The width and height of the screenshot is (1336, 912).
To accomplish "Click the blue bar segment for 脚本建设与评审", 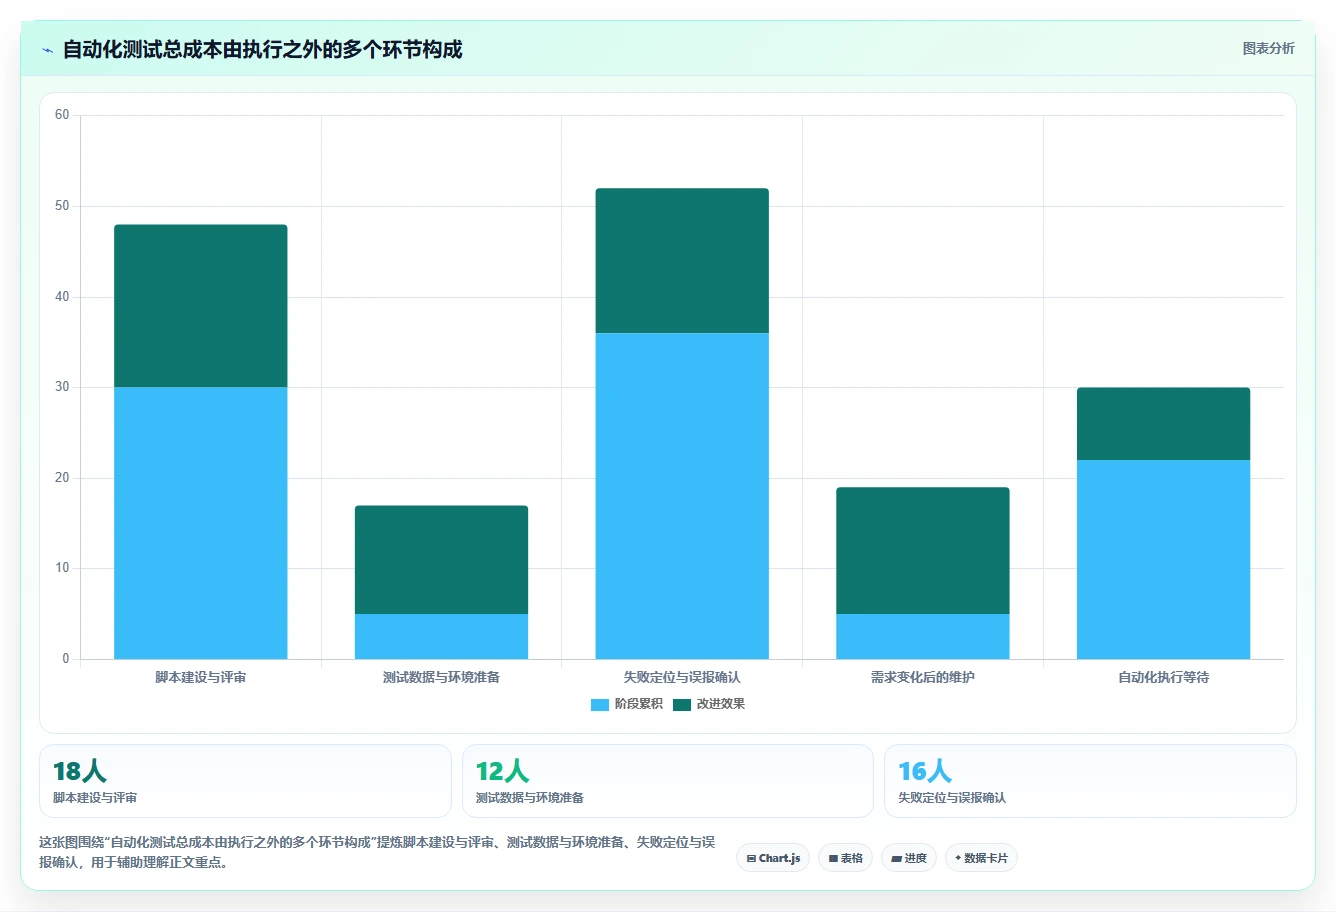I will click(201, 523).
